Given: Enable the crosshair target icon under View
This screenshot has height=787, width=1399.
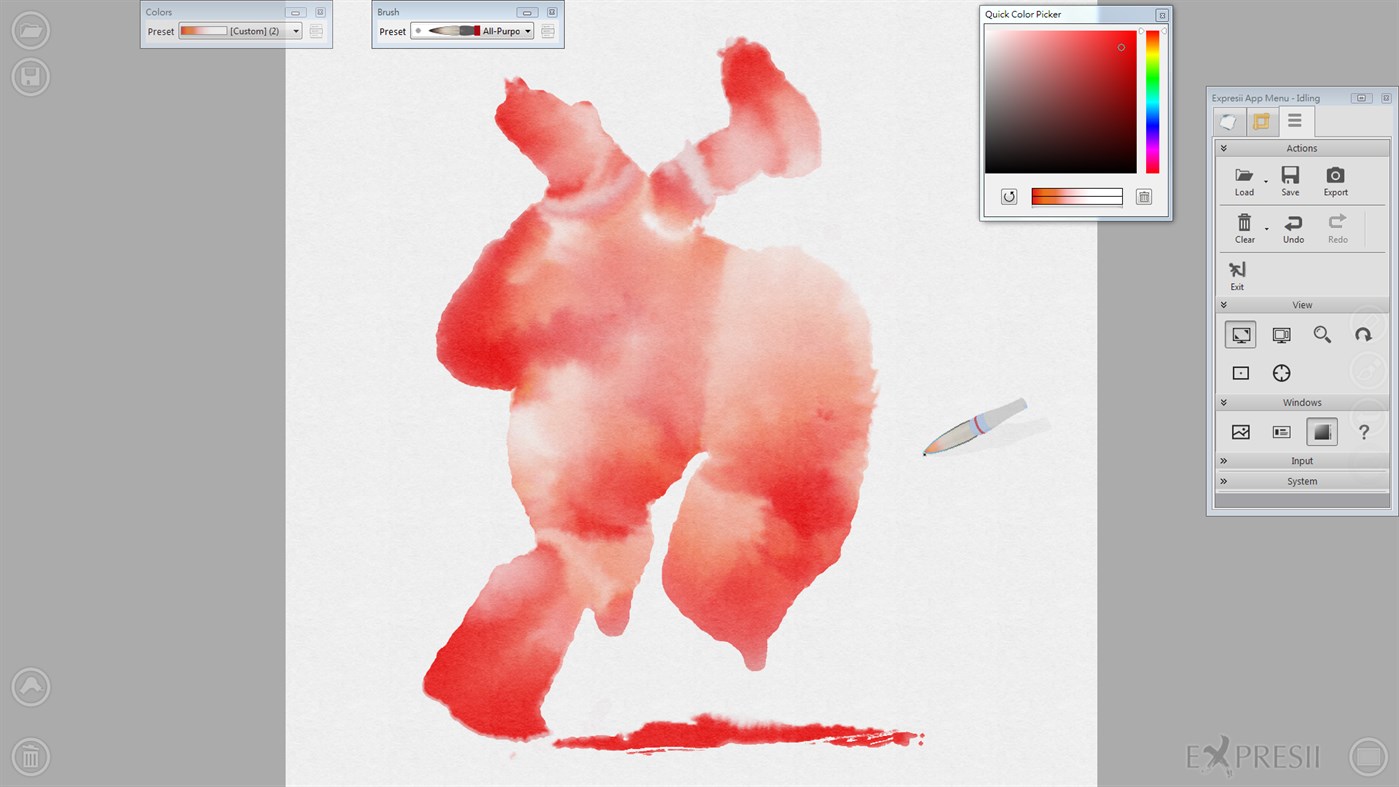Looking at the screenshot, I should tap(1281, 372).
